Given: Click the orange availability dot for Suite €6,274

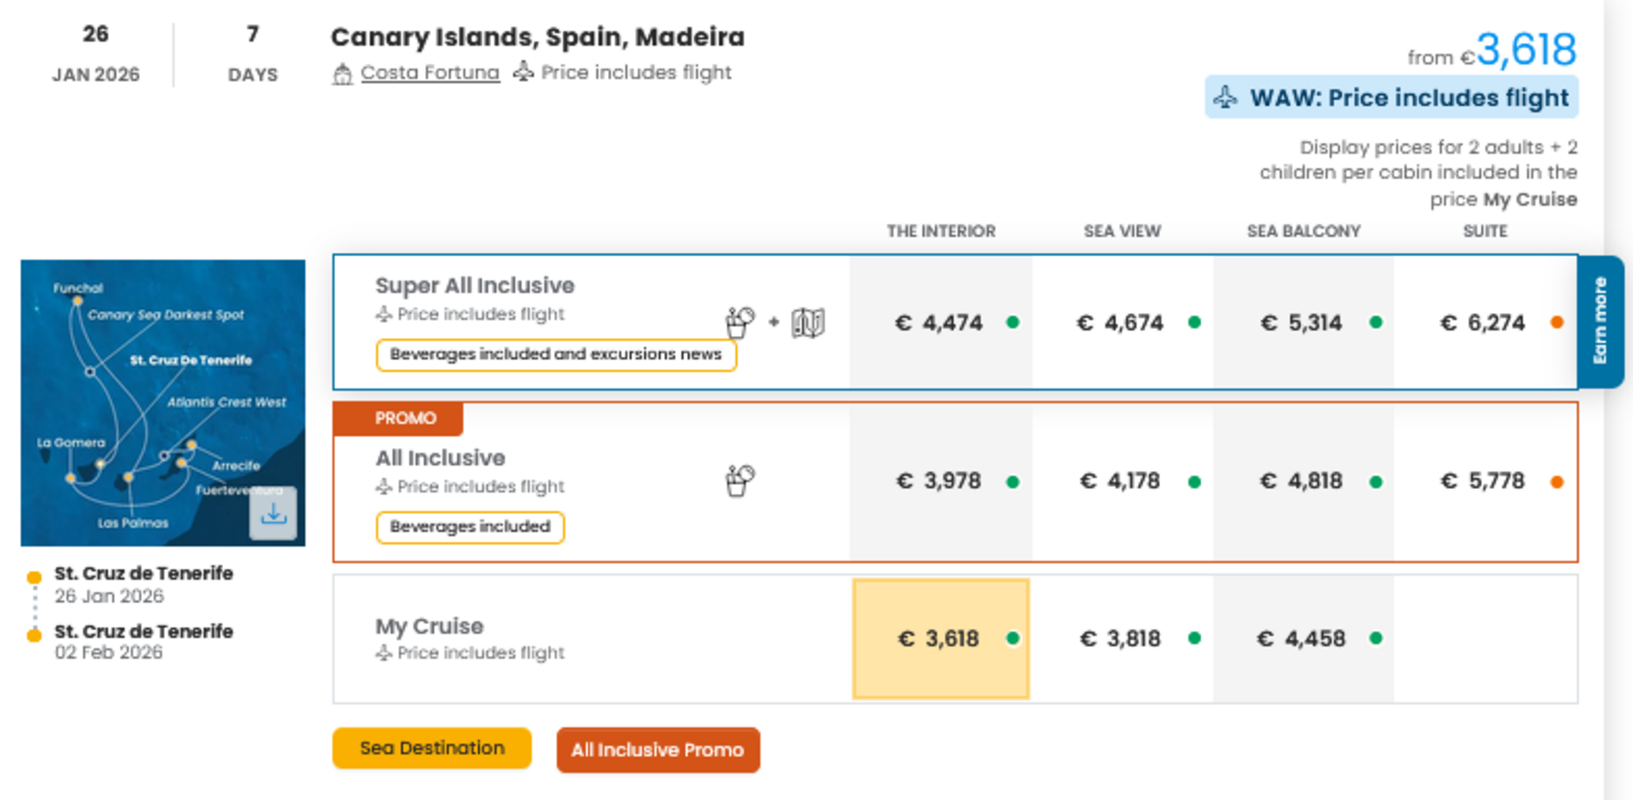Looking at the screenshot, I should pyautogui.click(x=1558, y=322).
